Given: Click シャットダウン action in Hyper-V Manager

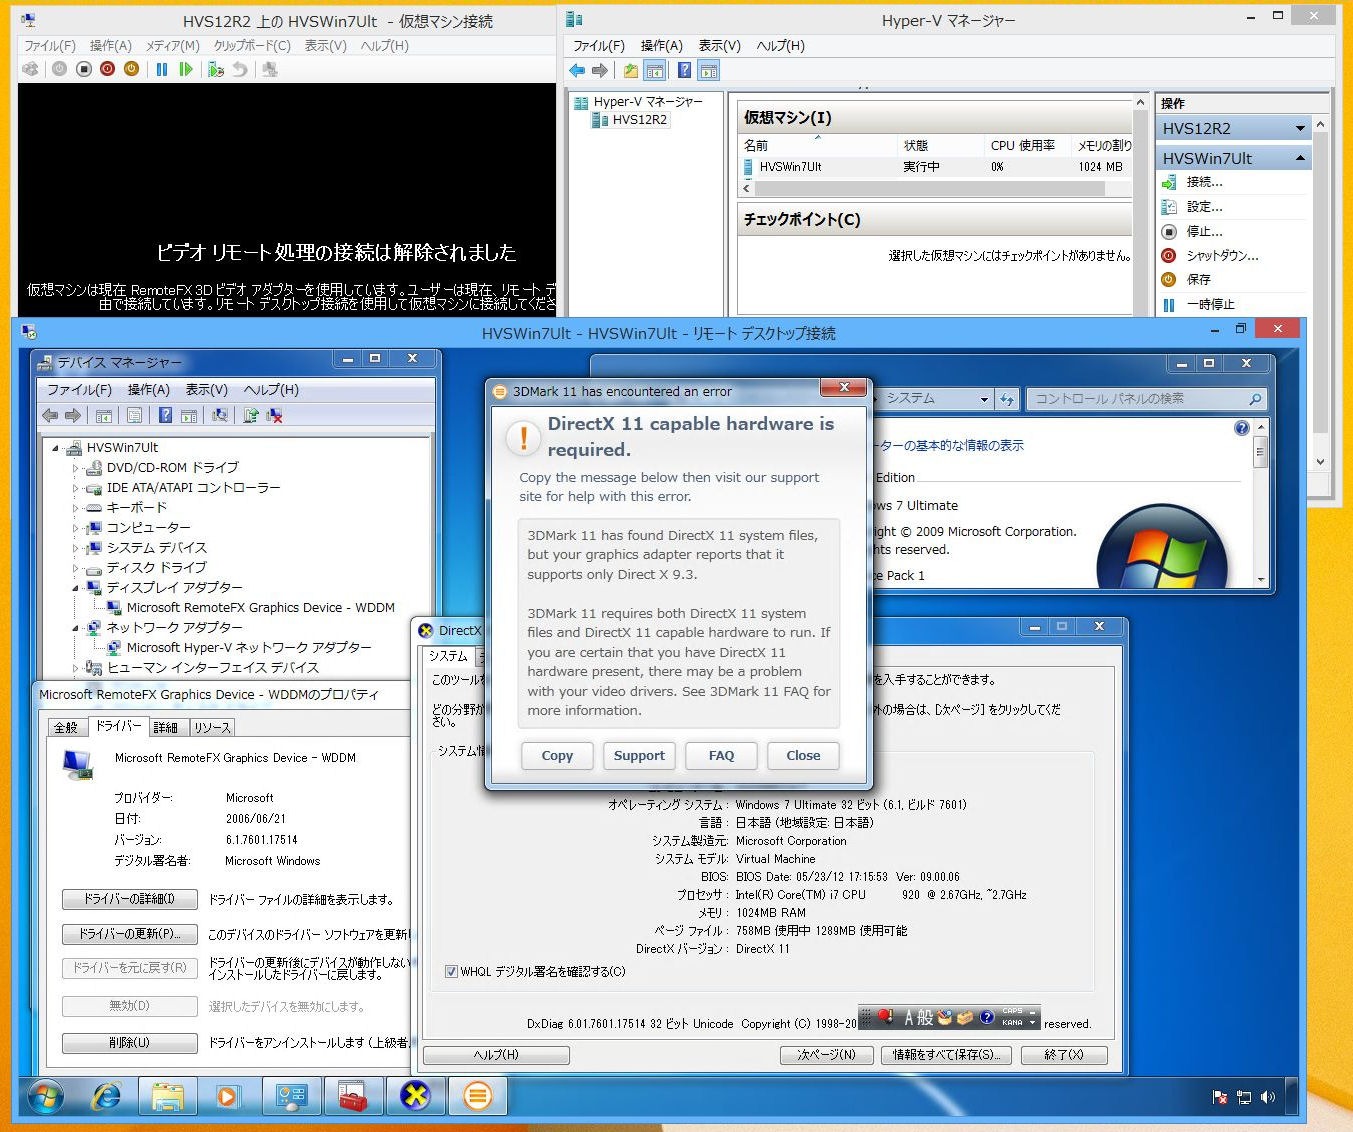Looking at the screenshot, I should tap(1222, 255).
